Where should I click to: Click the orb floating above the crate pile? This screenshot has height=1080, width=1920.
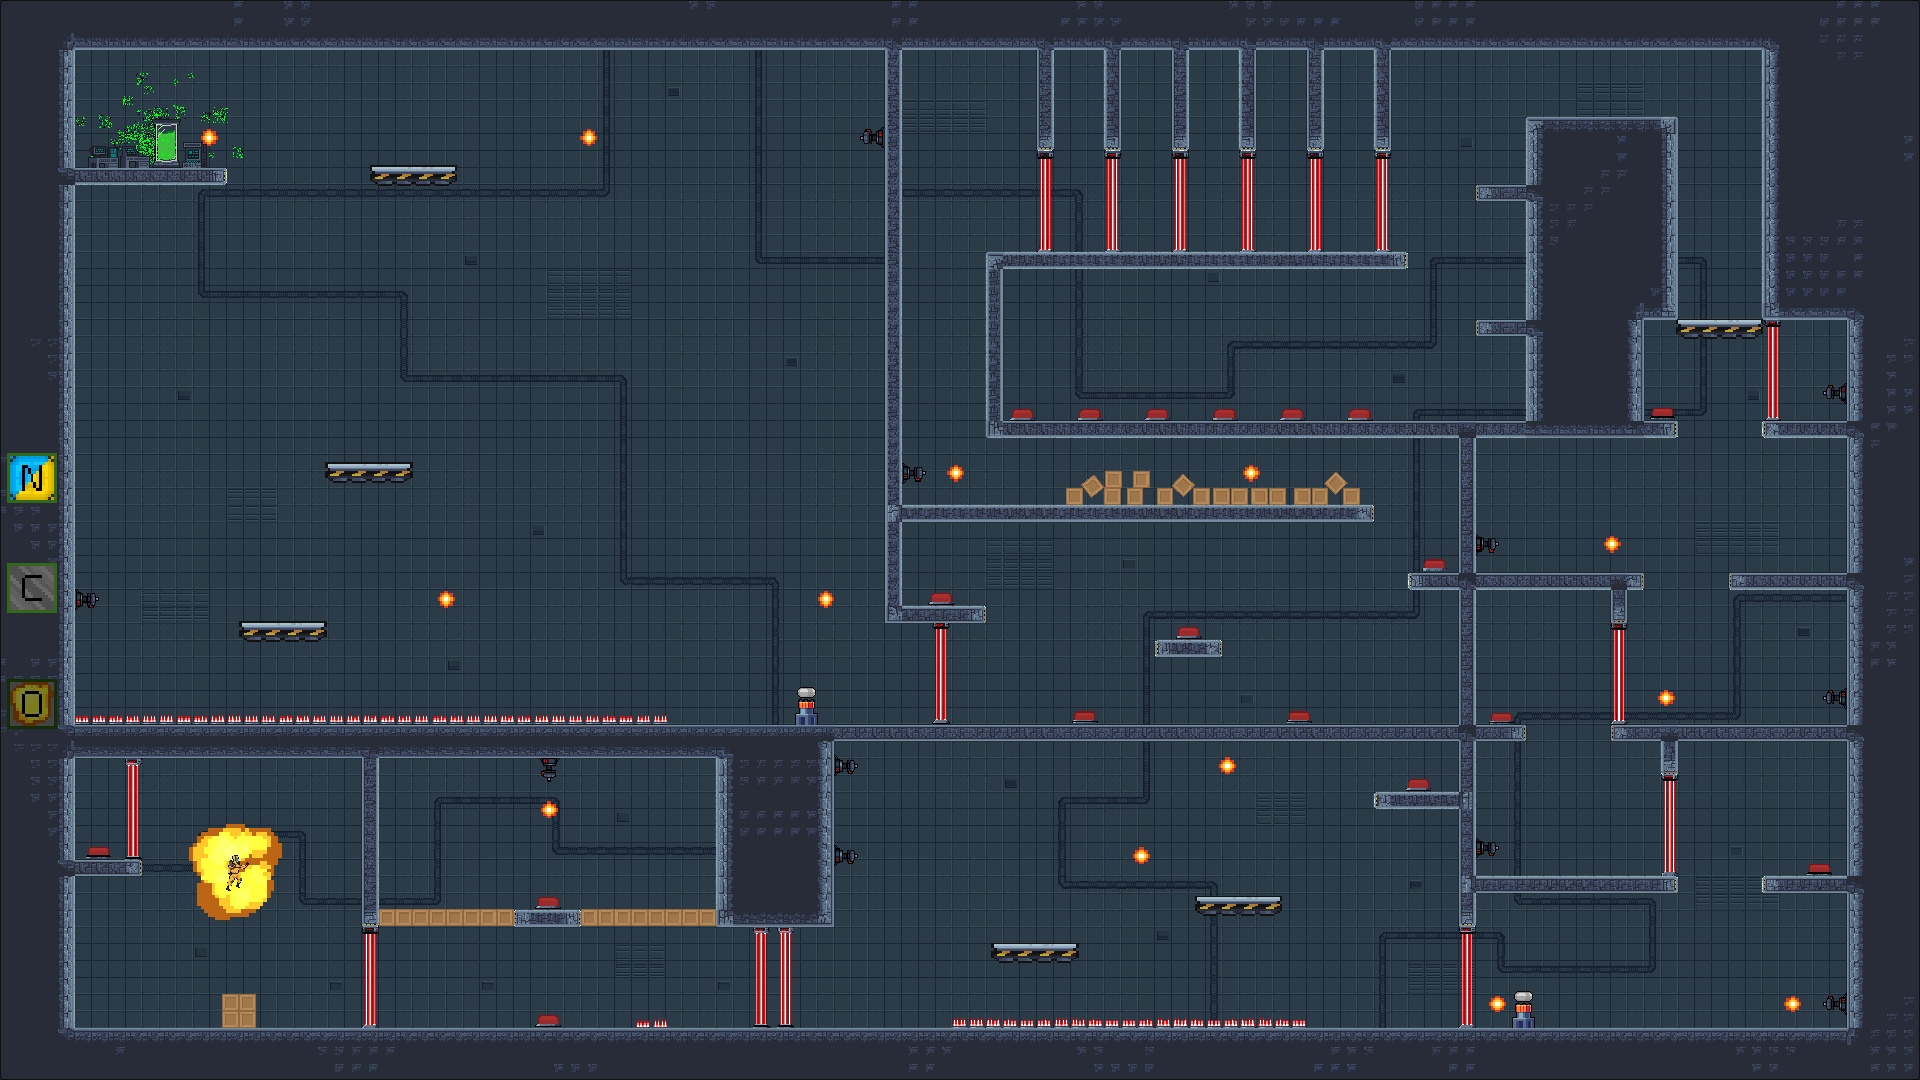[1251, 473]
